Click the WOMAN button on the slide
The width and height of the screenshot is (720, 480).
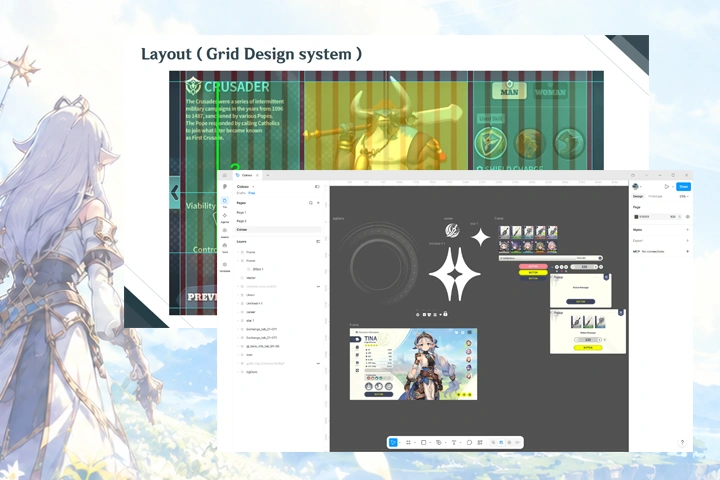(550, 91)
